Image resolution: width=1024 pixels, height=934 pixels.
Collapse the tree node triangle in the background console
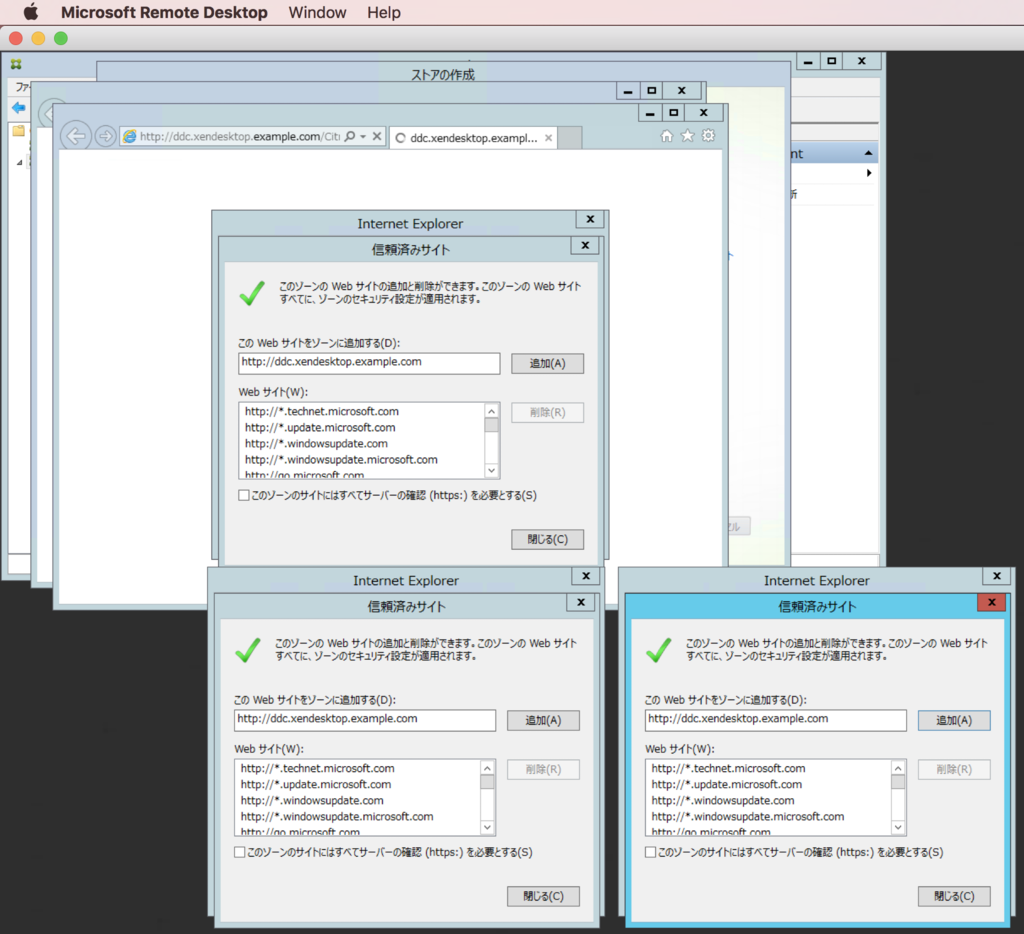(x=20, y=162)
